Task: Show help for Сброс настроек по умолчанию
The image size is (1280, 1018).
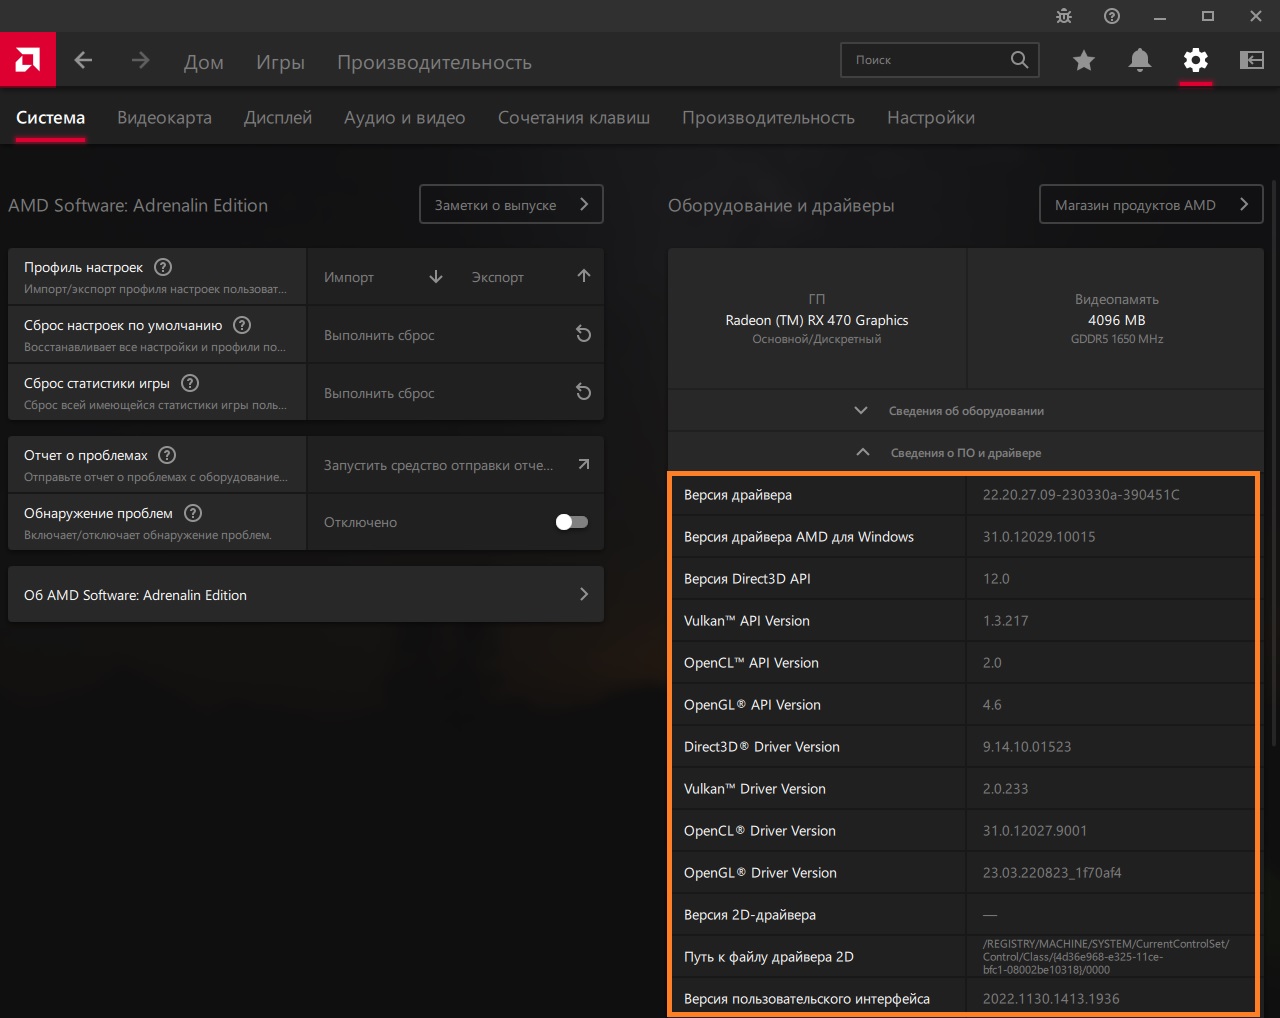Action: (242, 325)
